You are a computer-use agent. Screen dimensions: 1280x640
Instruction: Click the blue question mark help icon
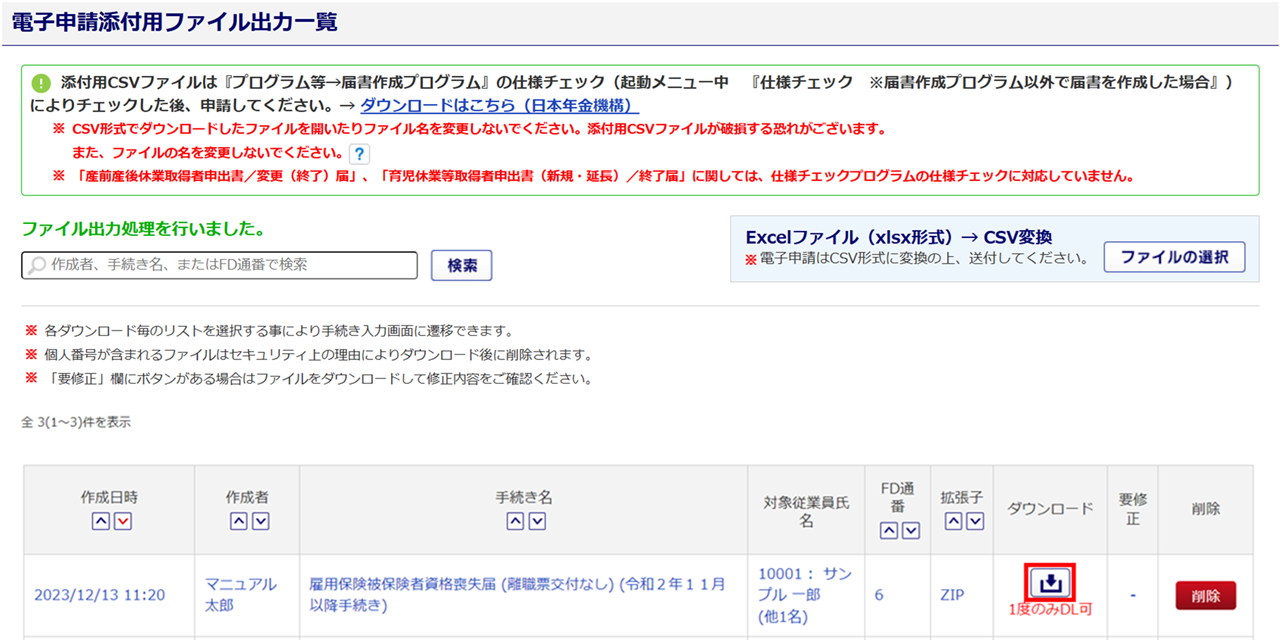pos(359,153)
